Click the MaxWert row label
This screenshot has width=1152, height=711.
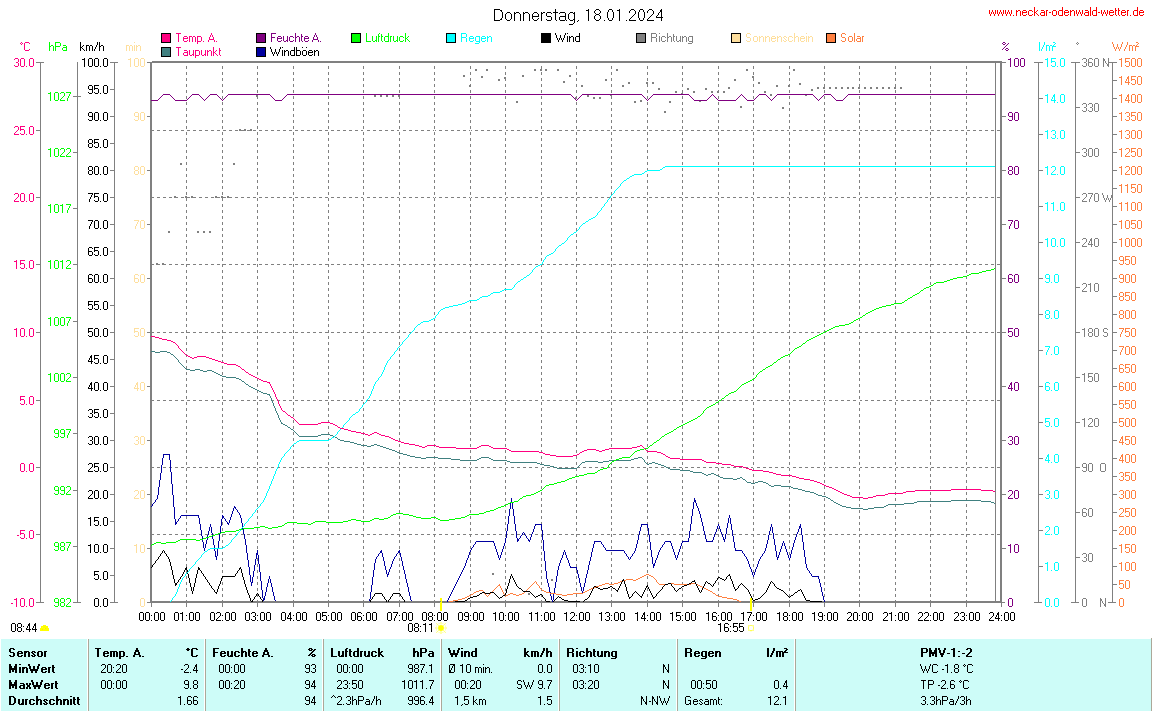pos(30,684)
